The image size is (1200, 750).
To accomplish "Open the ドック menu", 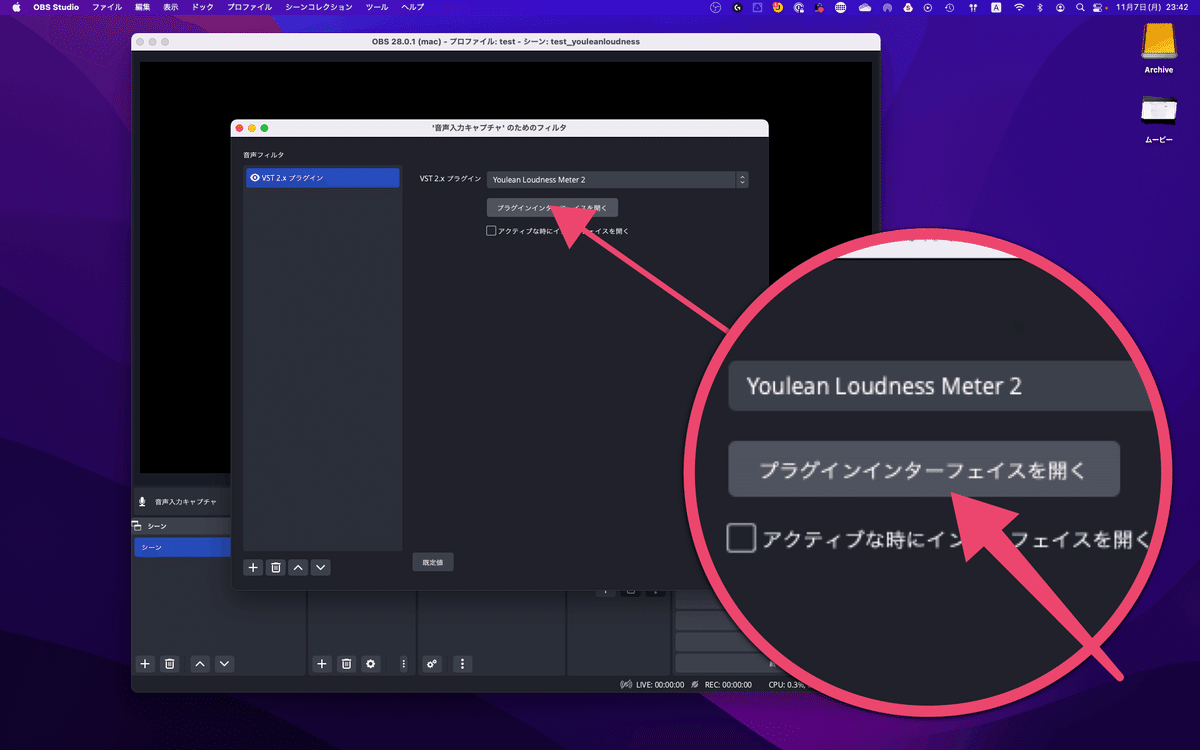I will [203, 7].
